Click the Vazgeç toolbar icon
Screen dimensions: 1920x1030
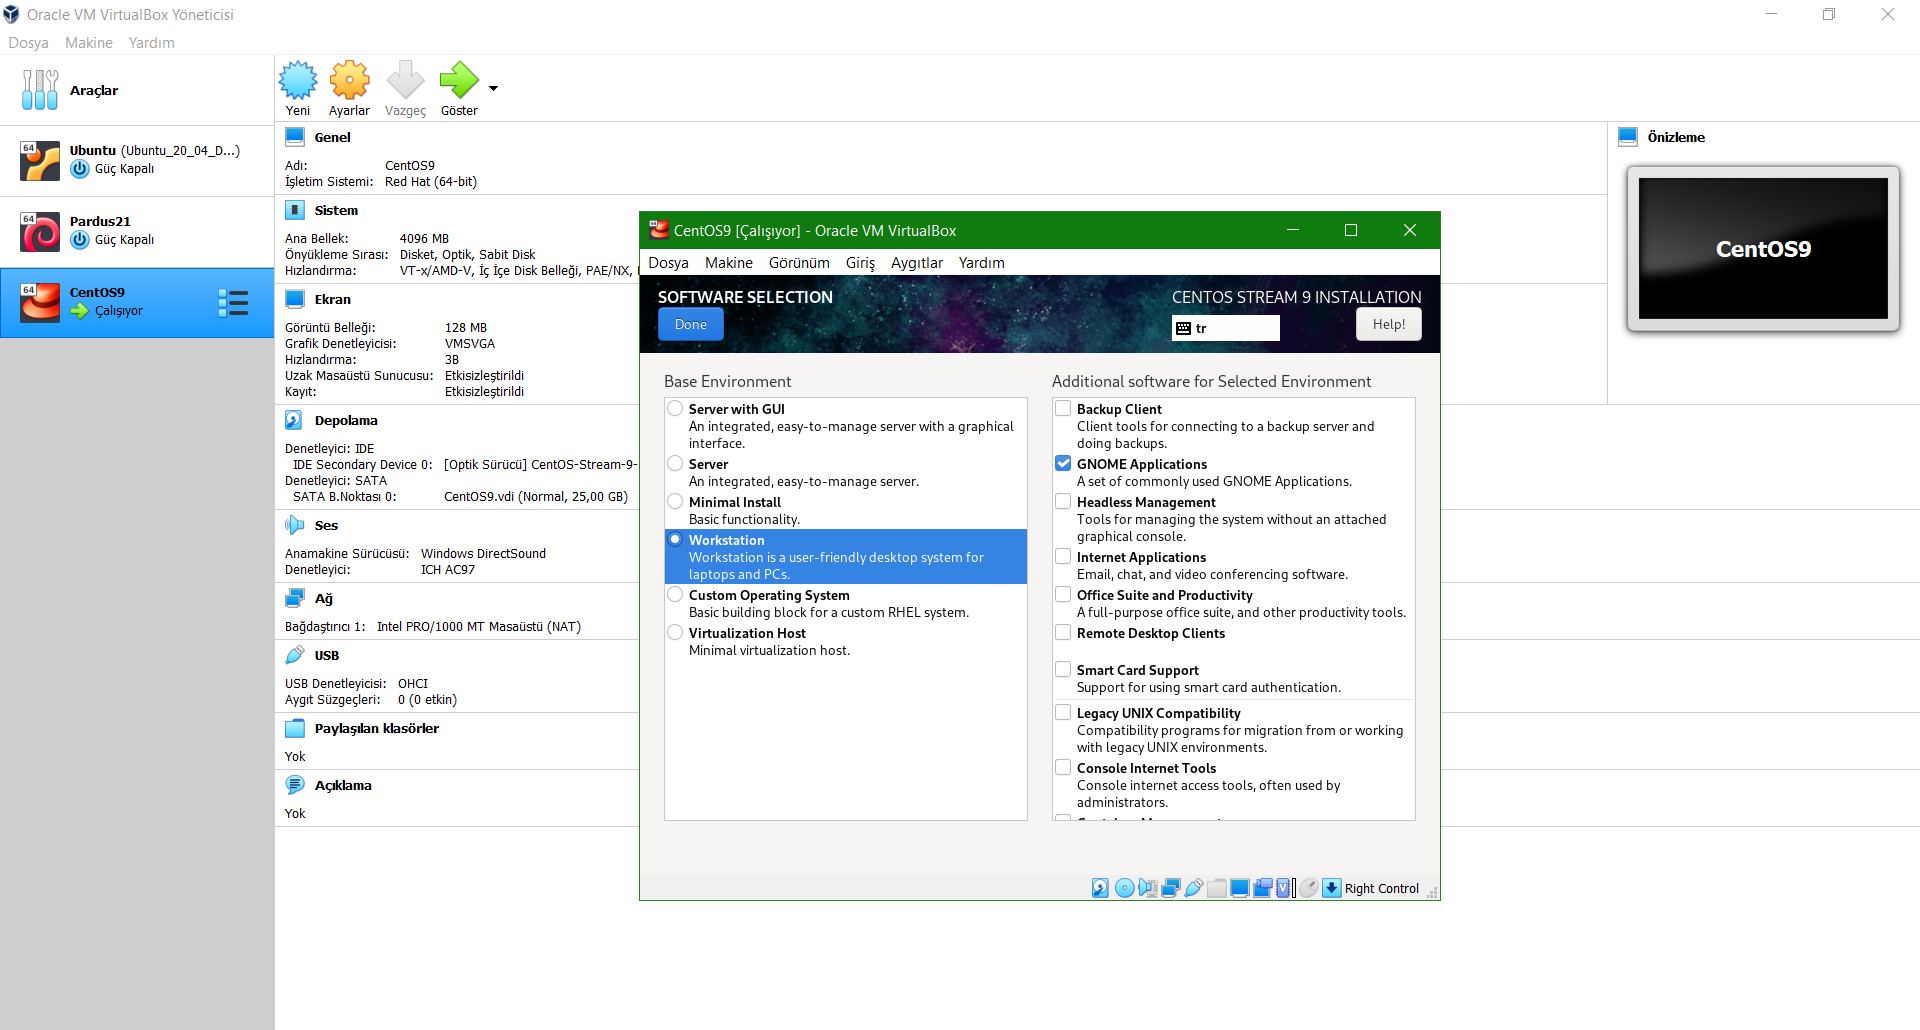coord(405,80)
